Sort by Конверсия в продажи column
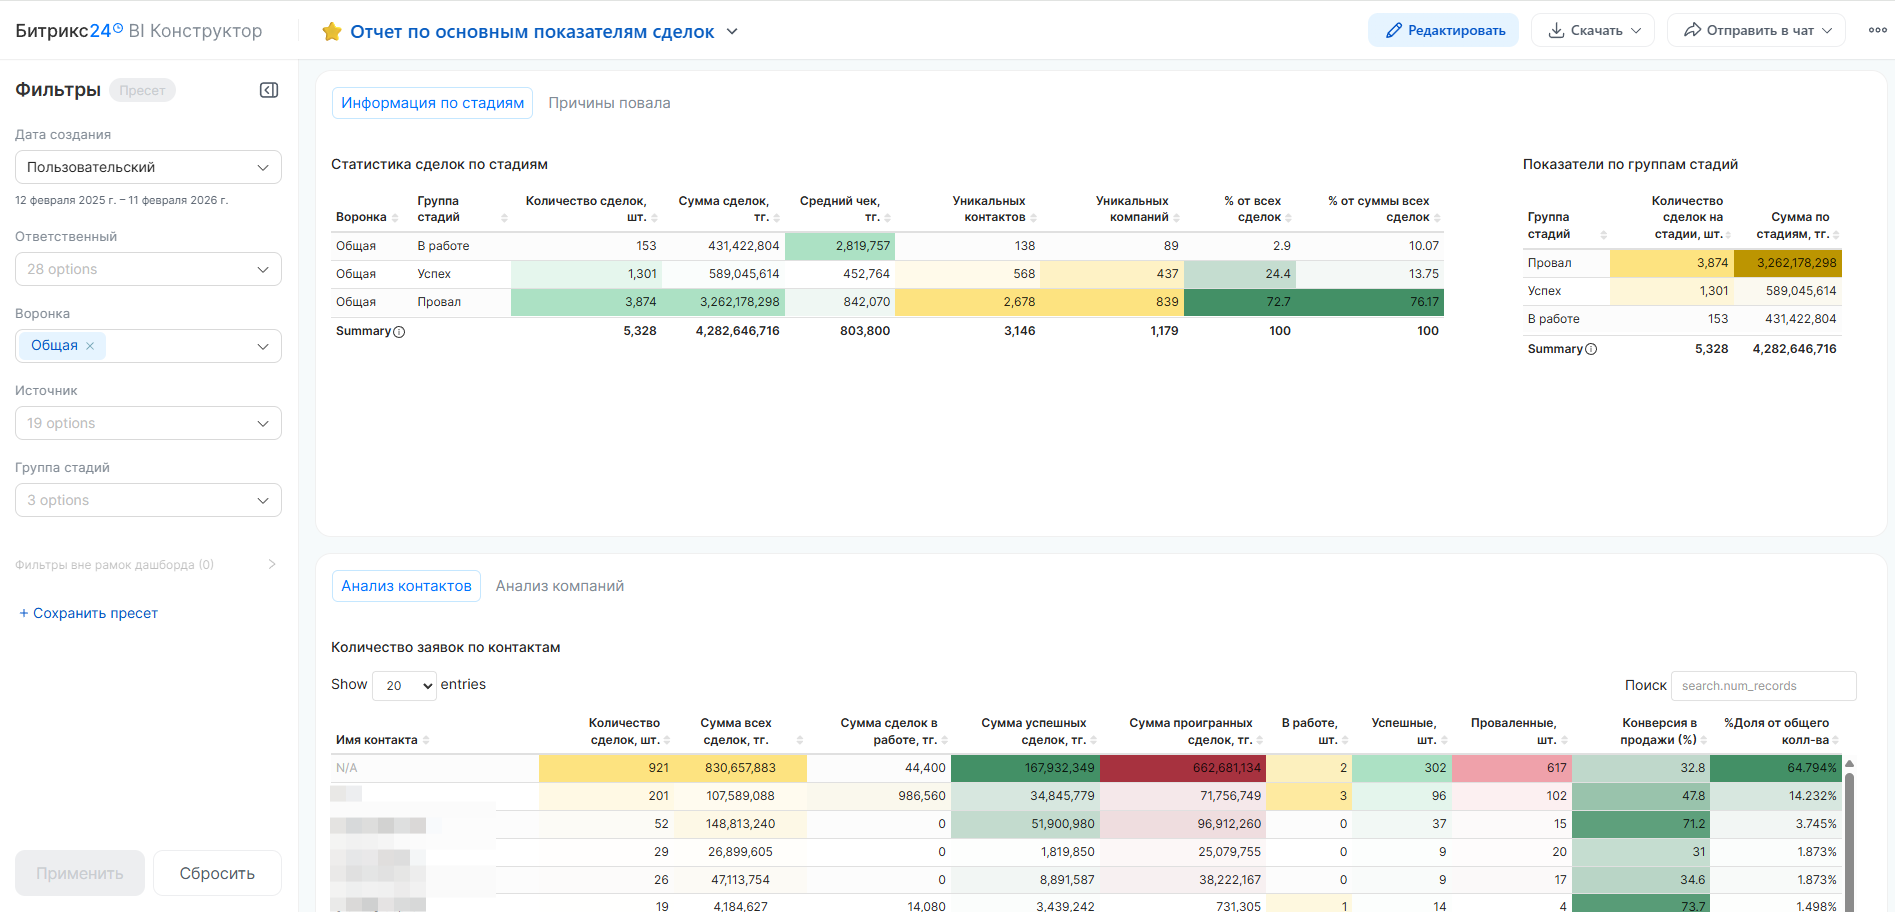1895x912 pixels. pos(1659,731)
